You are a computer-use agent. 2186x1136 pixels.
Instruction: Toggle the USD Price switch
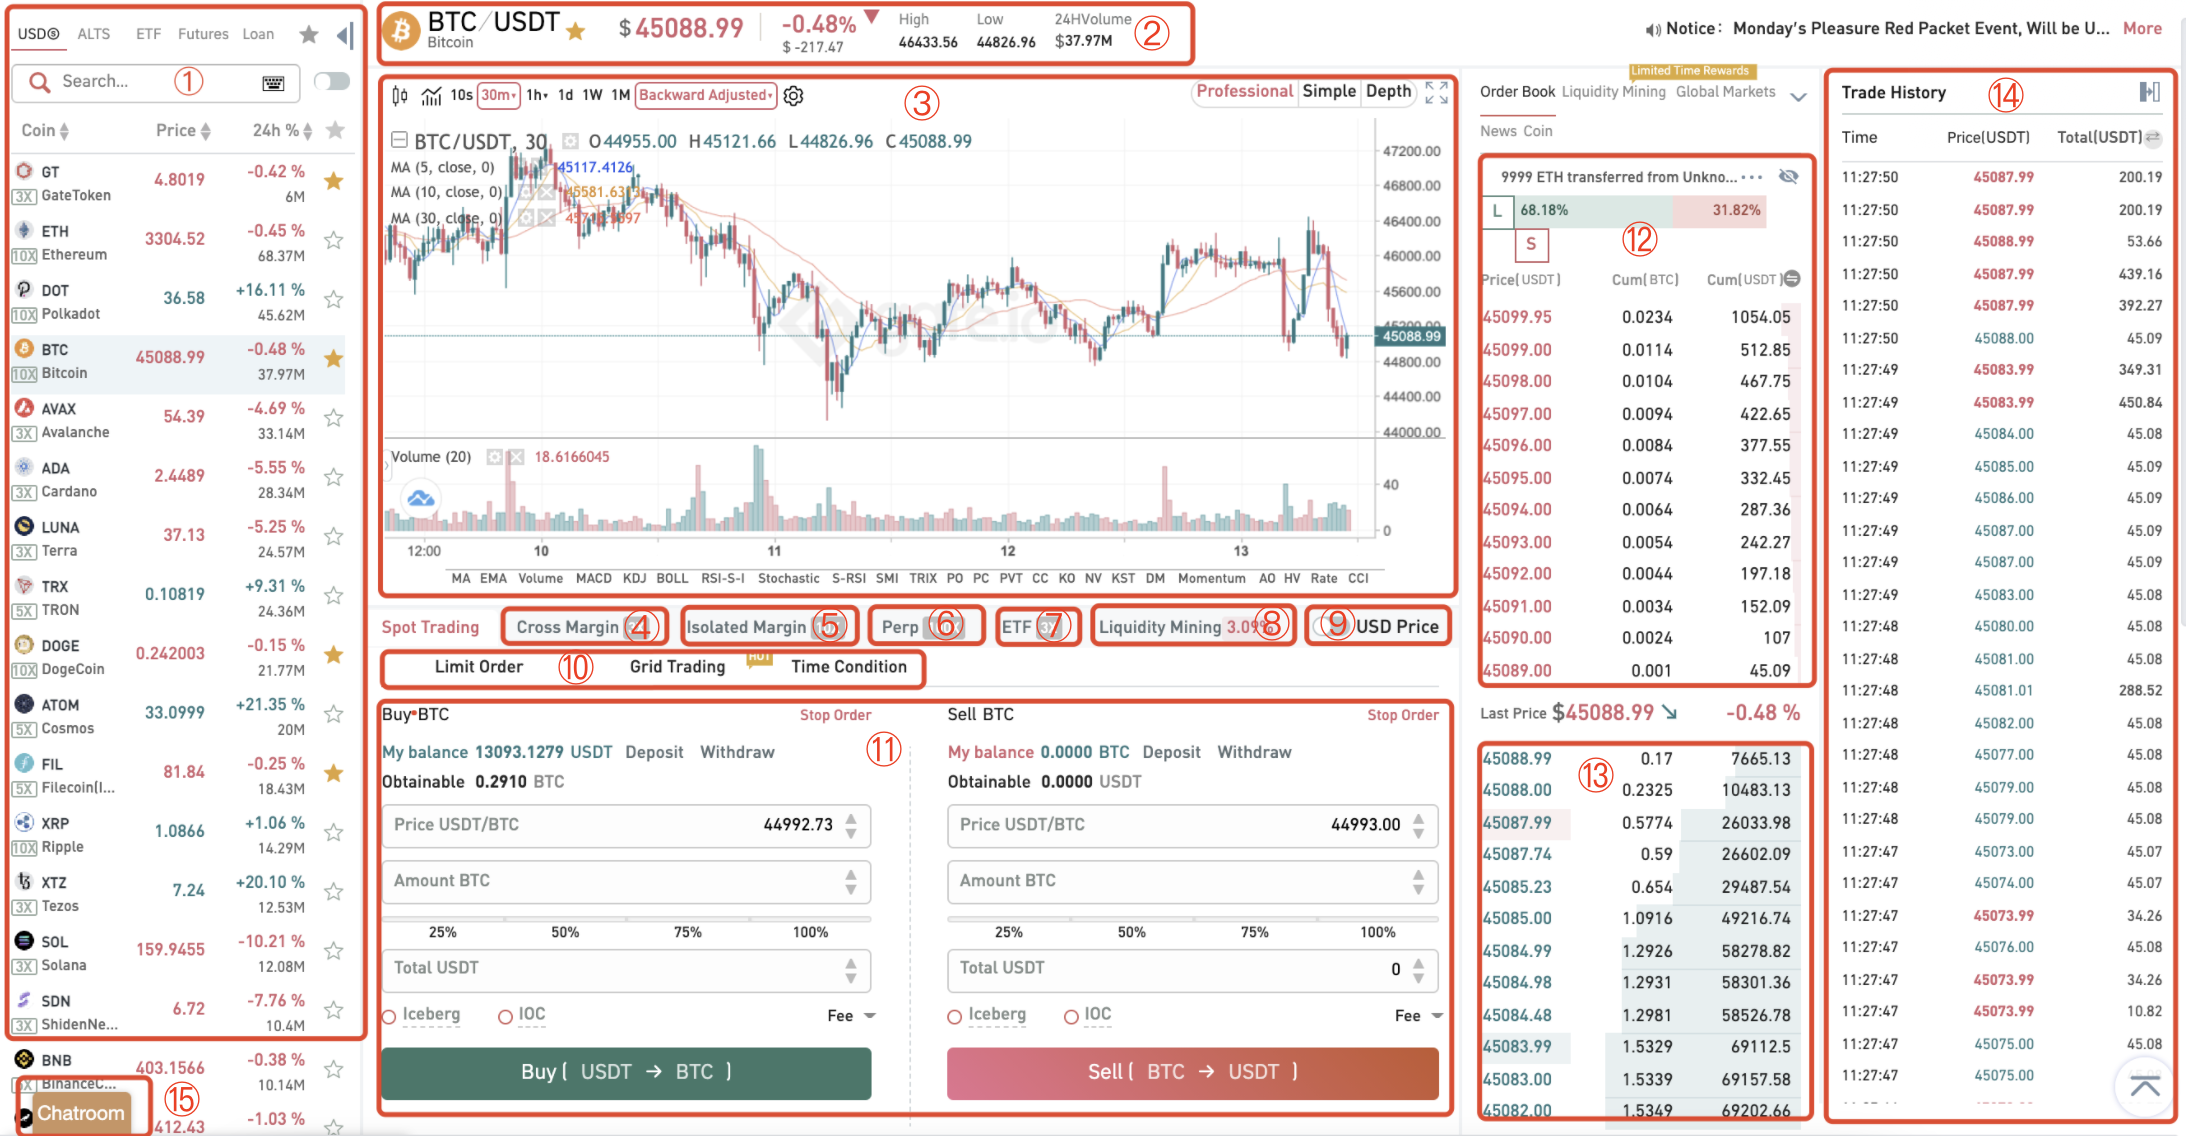coord(1331,626)
